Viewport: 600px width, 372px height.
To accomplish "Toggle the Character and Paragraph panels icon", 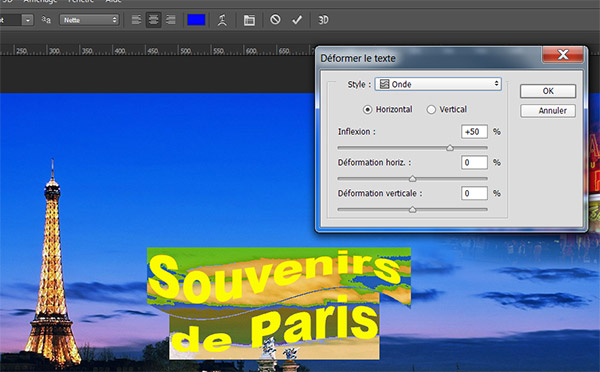I will 249,20.
